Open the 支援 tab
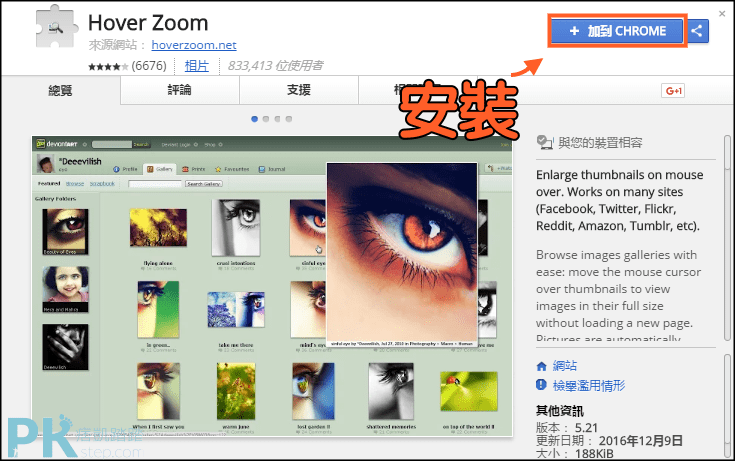Image resolution: width=735 pixels, height=461 pixels. tap(299, 90)
